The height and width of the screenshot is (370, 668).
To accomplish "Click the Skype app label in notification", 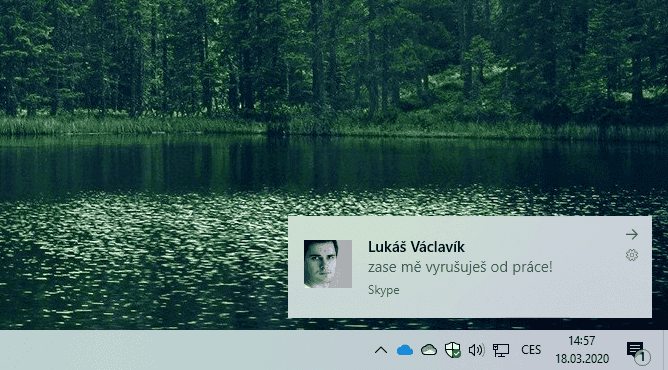I will (384, 290).
